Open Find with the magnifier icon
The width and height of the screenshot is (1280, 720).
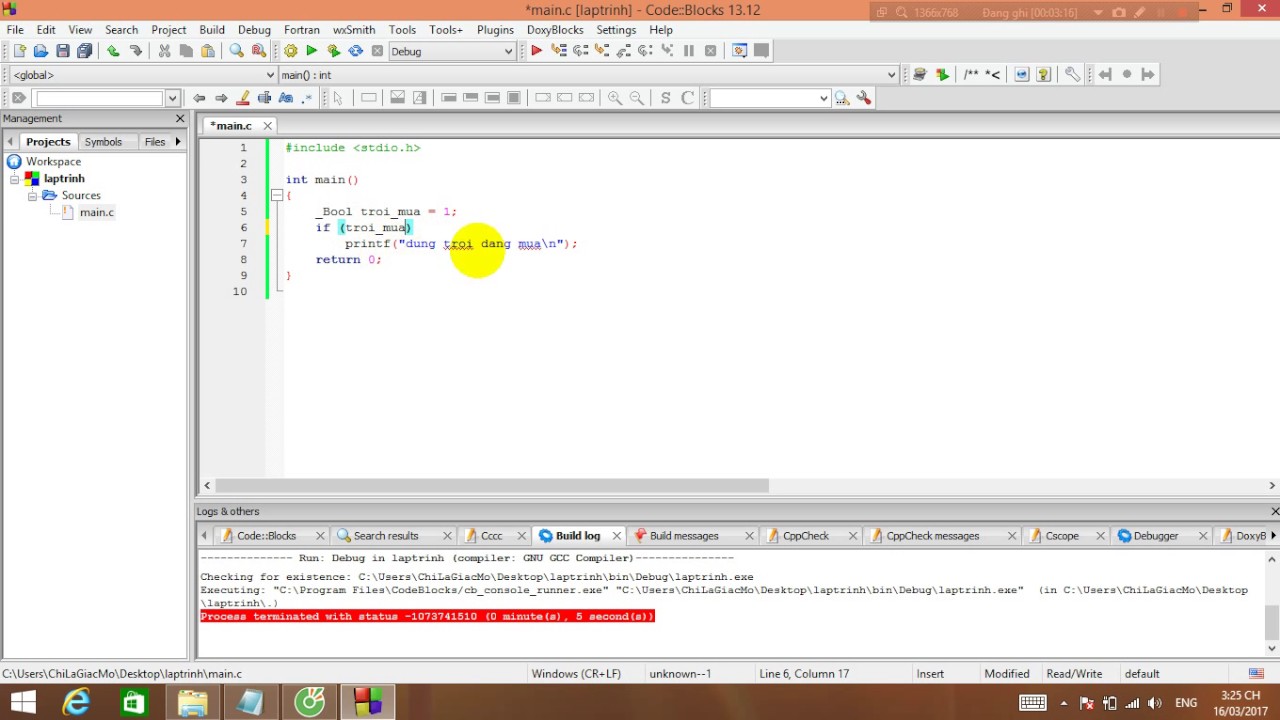point(236,51)
